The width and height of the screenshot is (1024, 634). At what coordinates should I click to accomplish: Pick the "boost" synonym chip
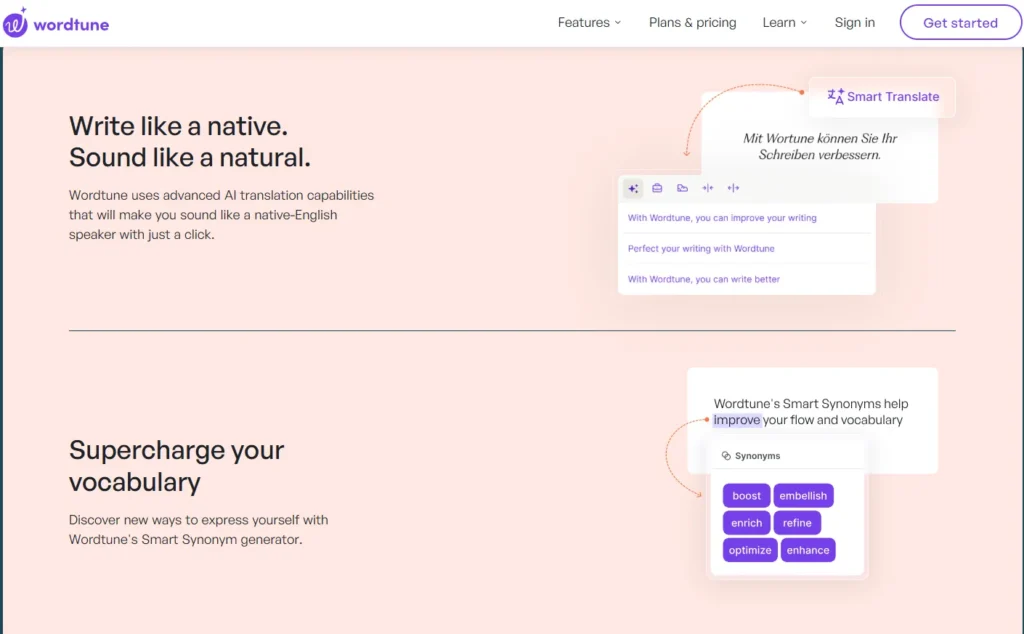pos(746,496)
